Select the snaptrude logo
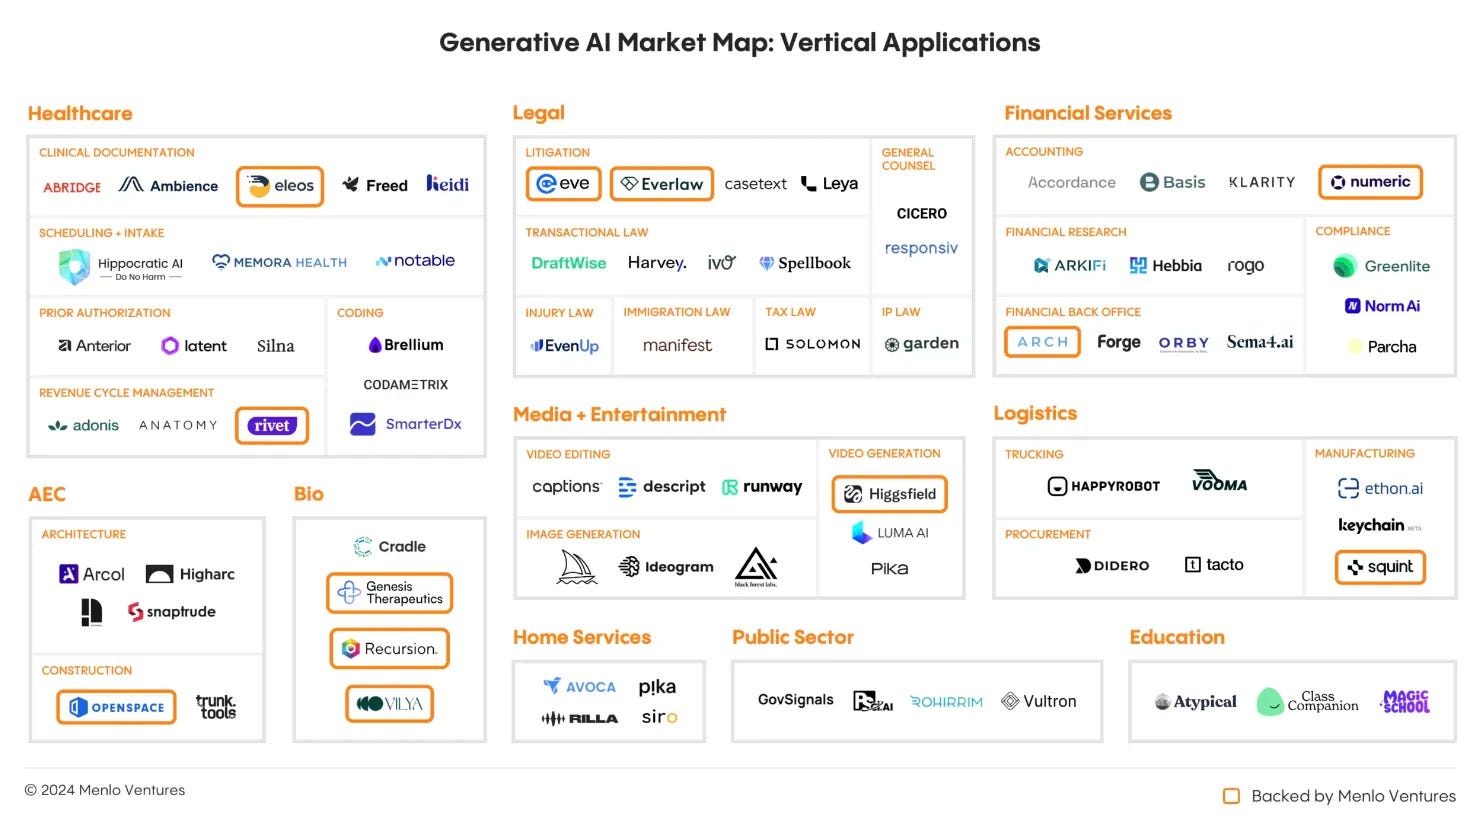 pos(172,612)
